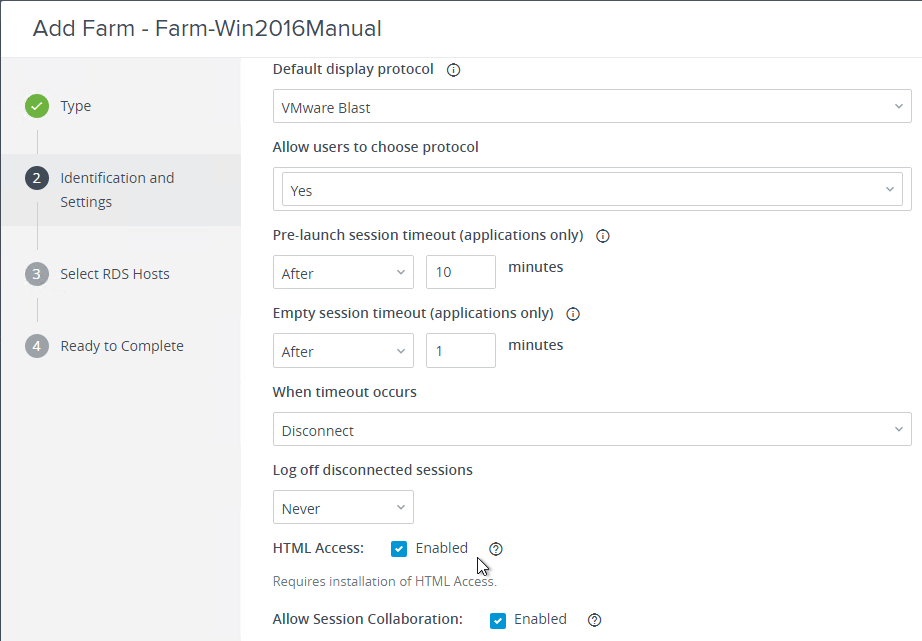
Task: Click step 3 circle icon
Action: tap(37, 274)
